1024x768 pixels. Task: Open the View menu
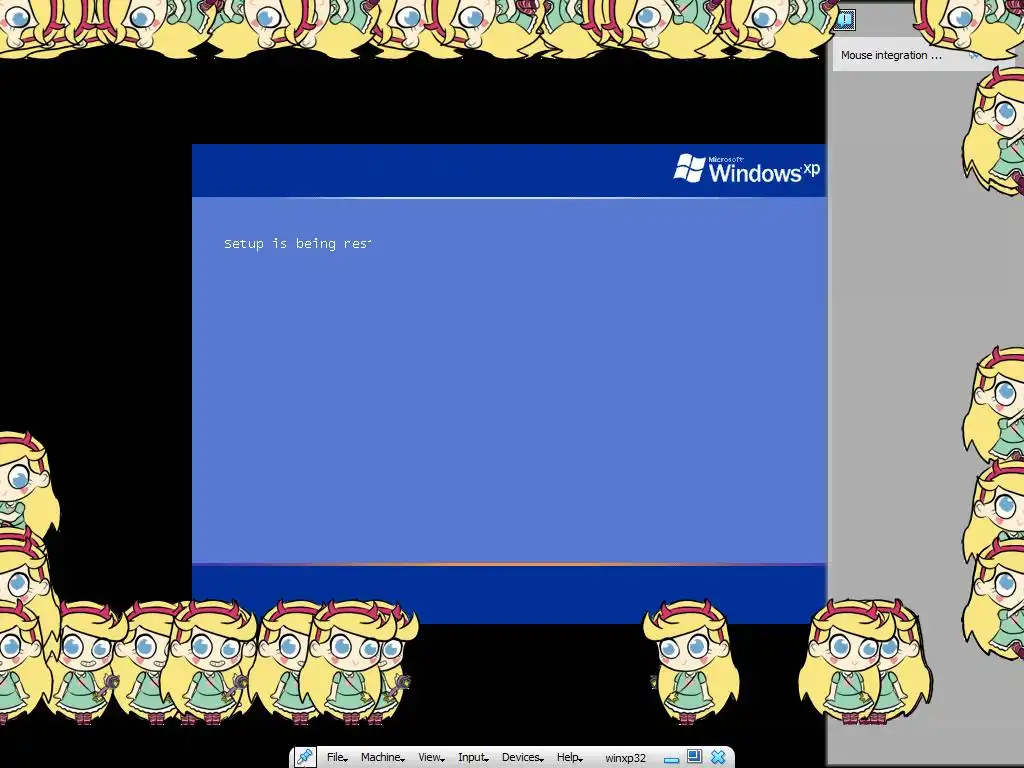pos(431,757)
